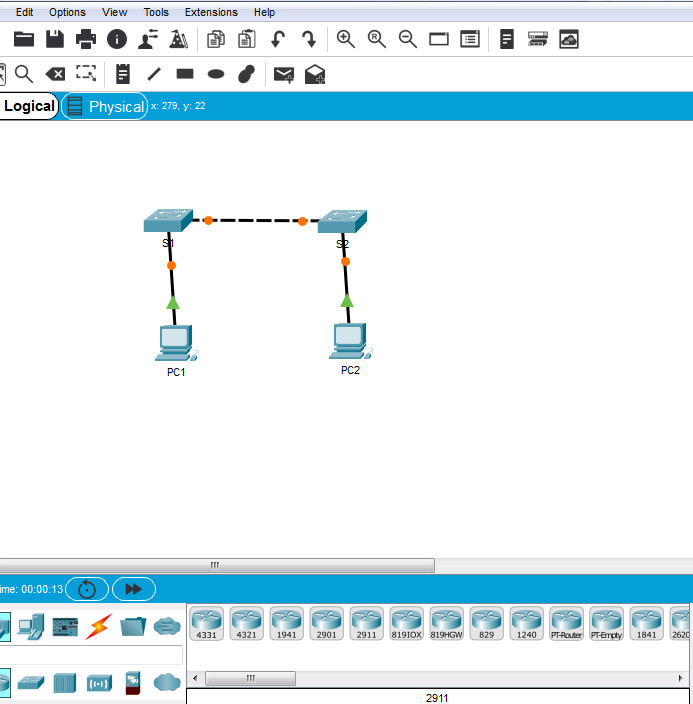Print the workspace via printer icon
The image size is (693, 704).
click(x=86, y=39)
